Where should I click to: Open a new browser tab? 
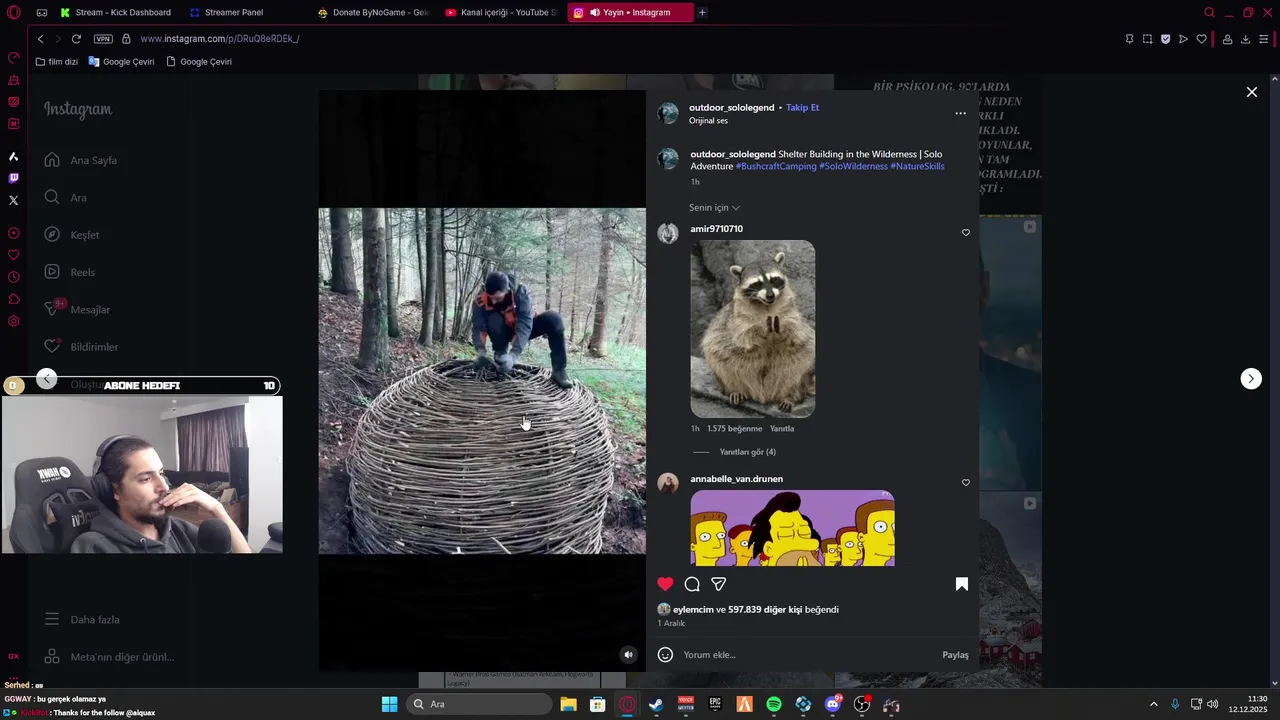tap(702, 13)
